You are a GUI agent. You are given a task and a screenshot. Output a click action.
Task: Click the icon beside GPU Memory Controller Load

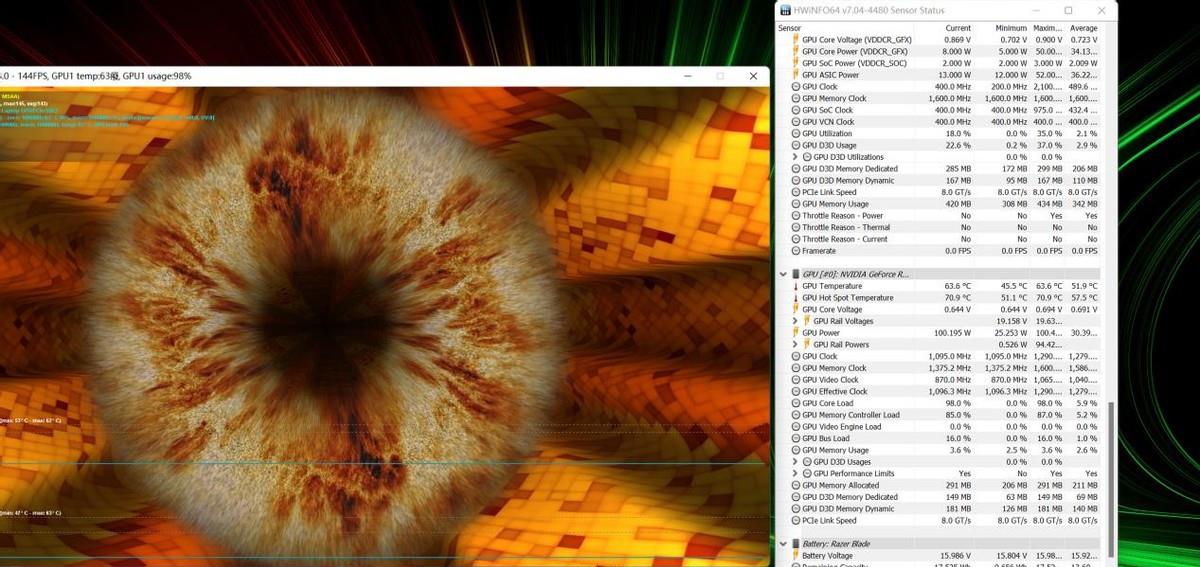pos(796,415)
